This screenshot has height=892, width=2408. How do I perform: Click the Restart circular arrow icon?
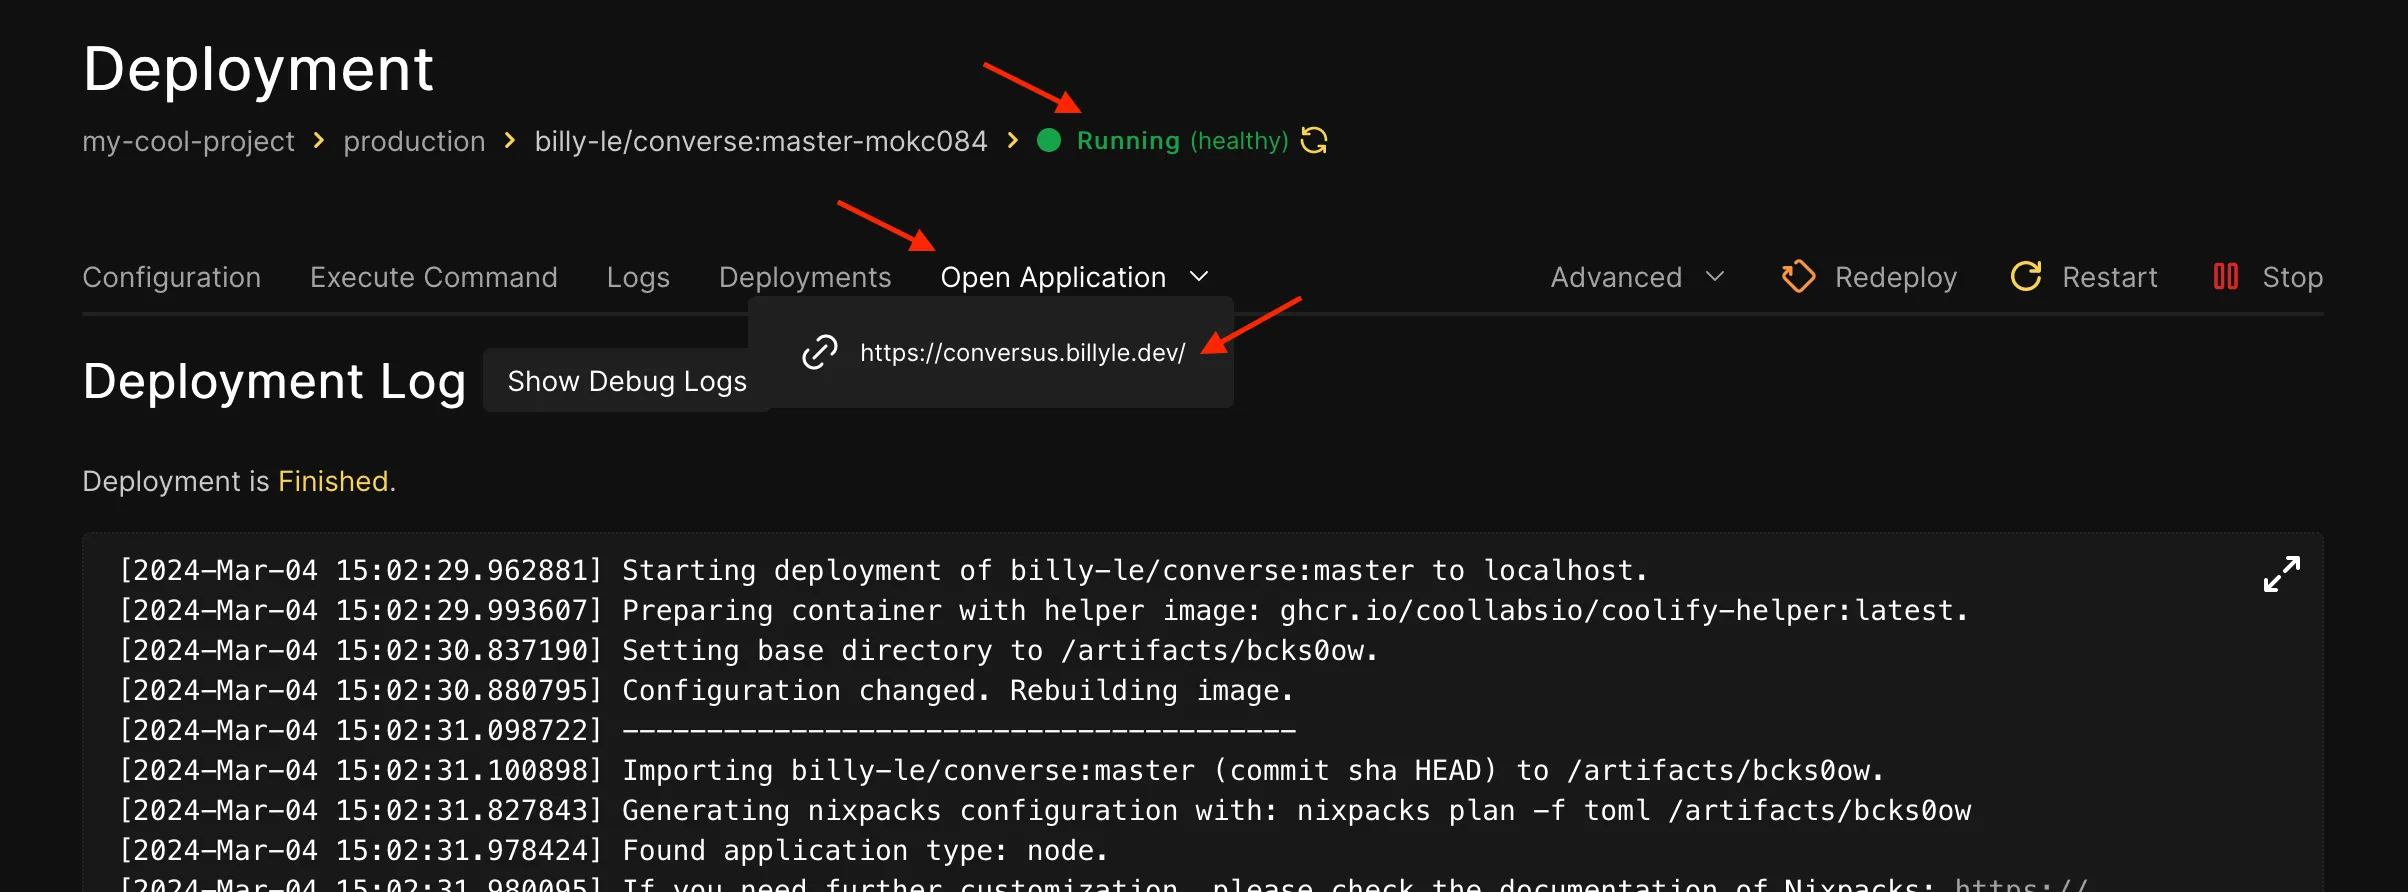(x=2026, y=277)
